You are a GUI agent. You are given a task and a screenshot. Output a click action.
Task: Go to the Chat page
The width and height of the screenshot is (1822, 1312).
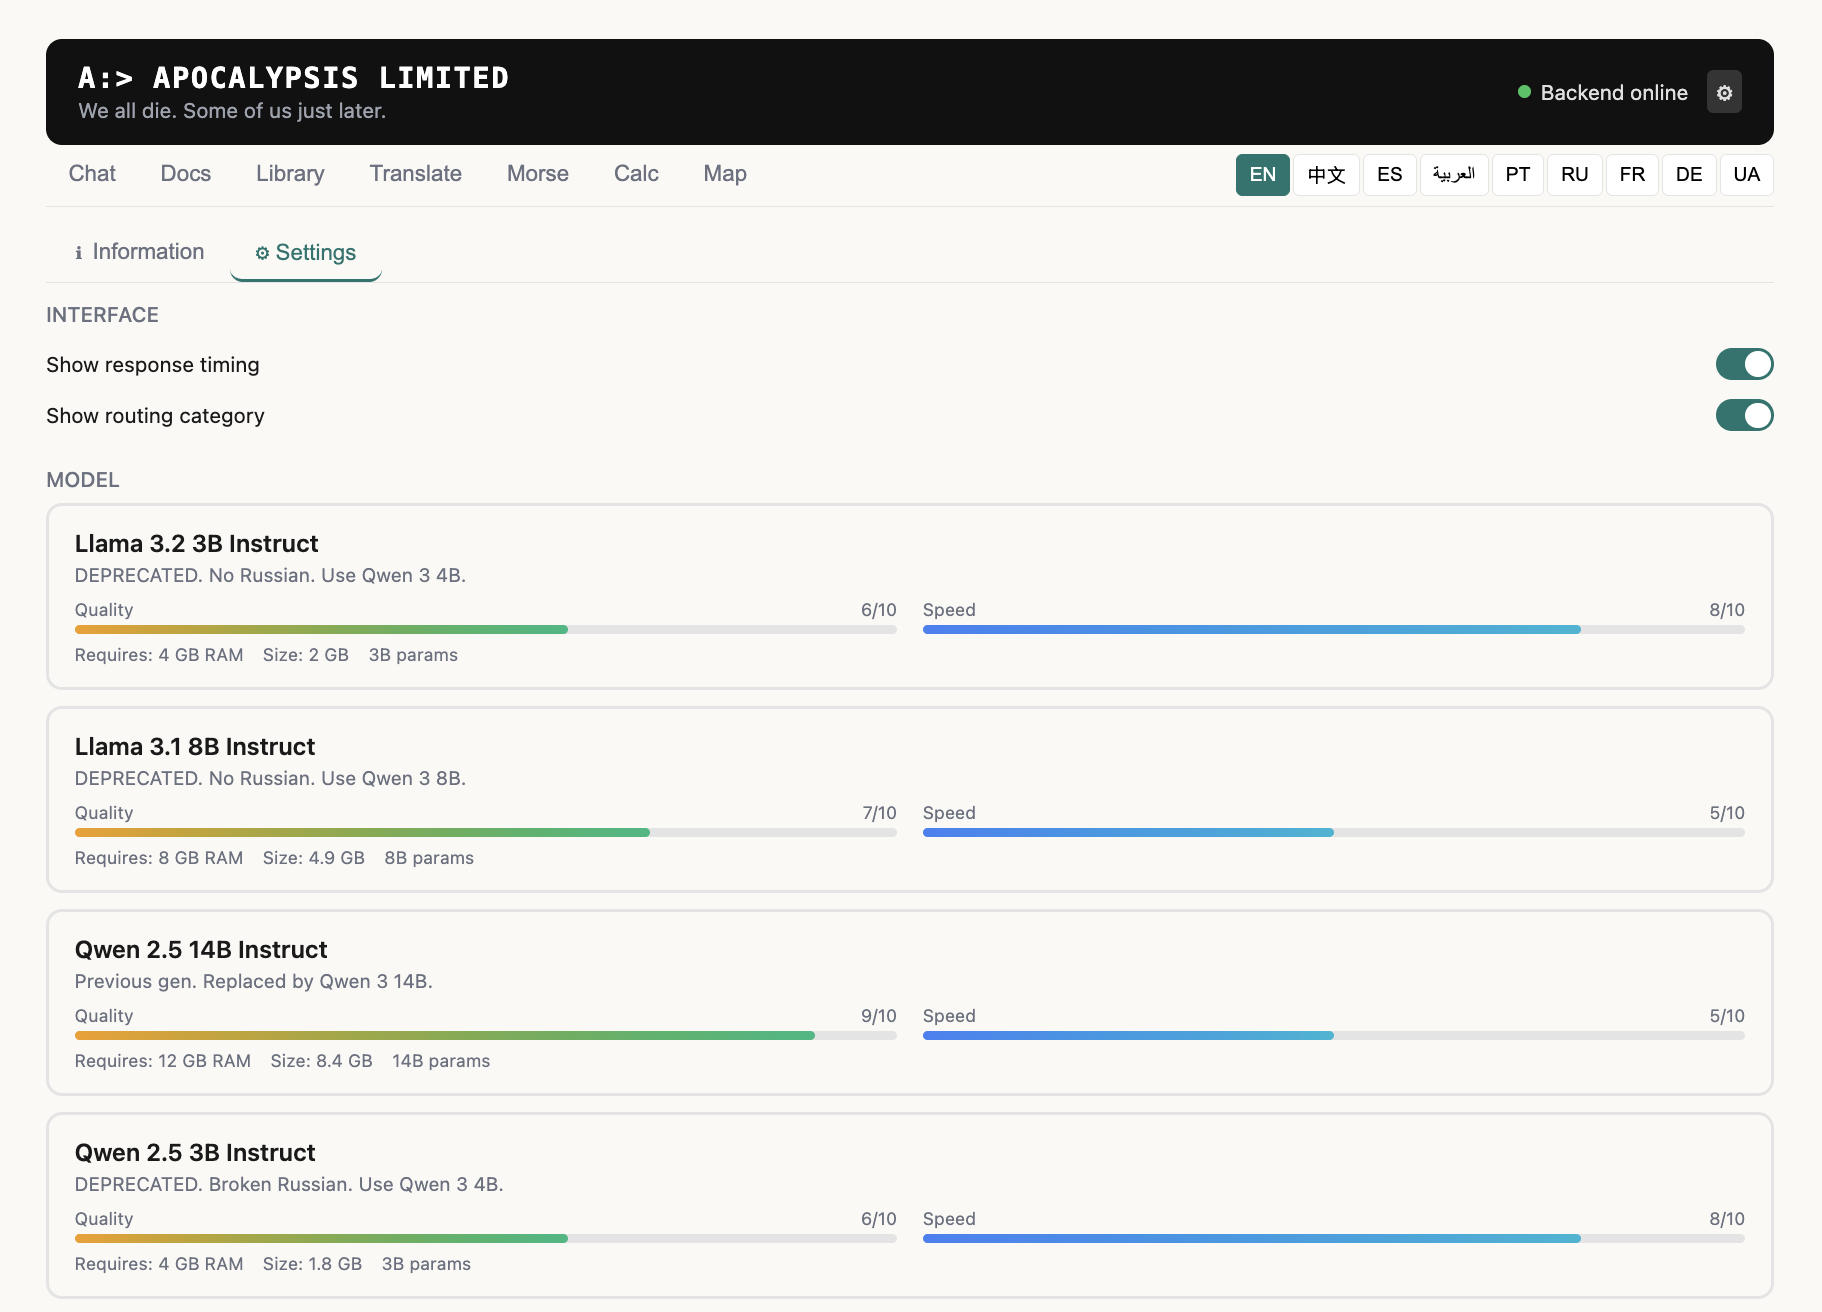click(91, 173)
